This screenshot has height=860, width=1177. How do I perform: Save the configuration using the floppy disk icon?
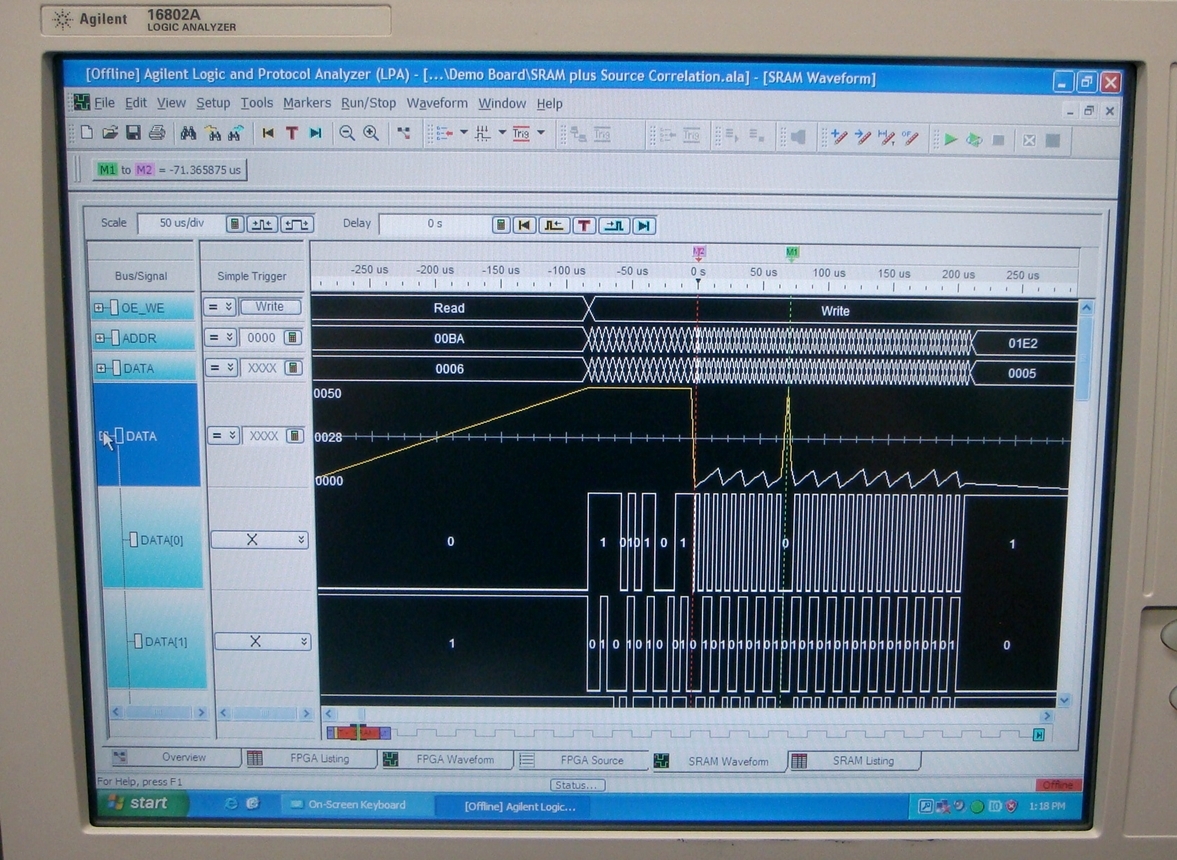(134, 133)
